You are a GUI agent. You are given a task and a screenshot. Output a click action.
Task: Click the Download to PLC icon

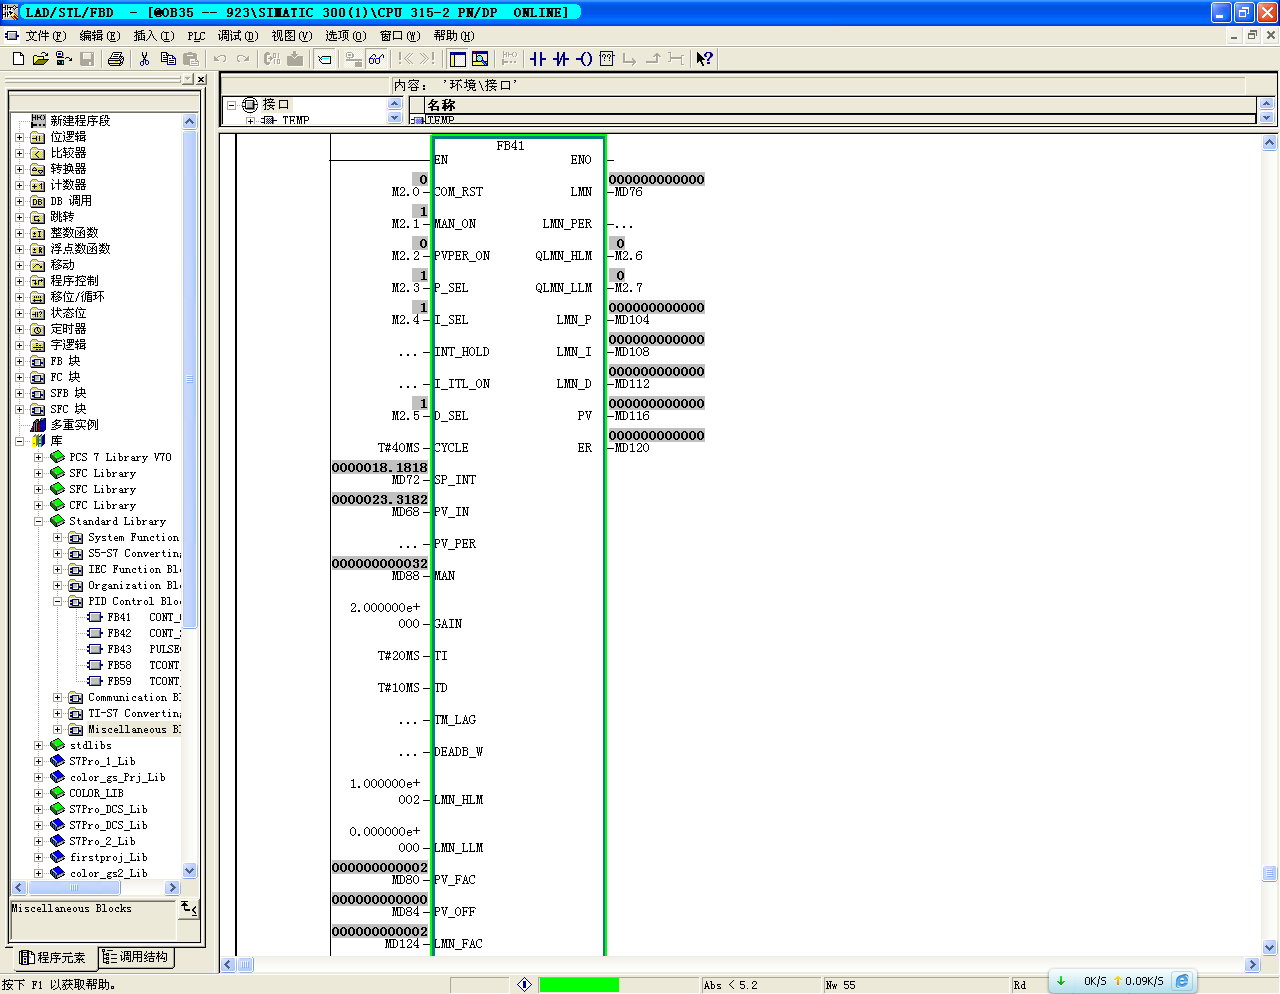(295, 59)
